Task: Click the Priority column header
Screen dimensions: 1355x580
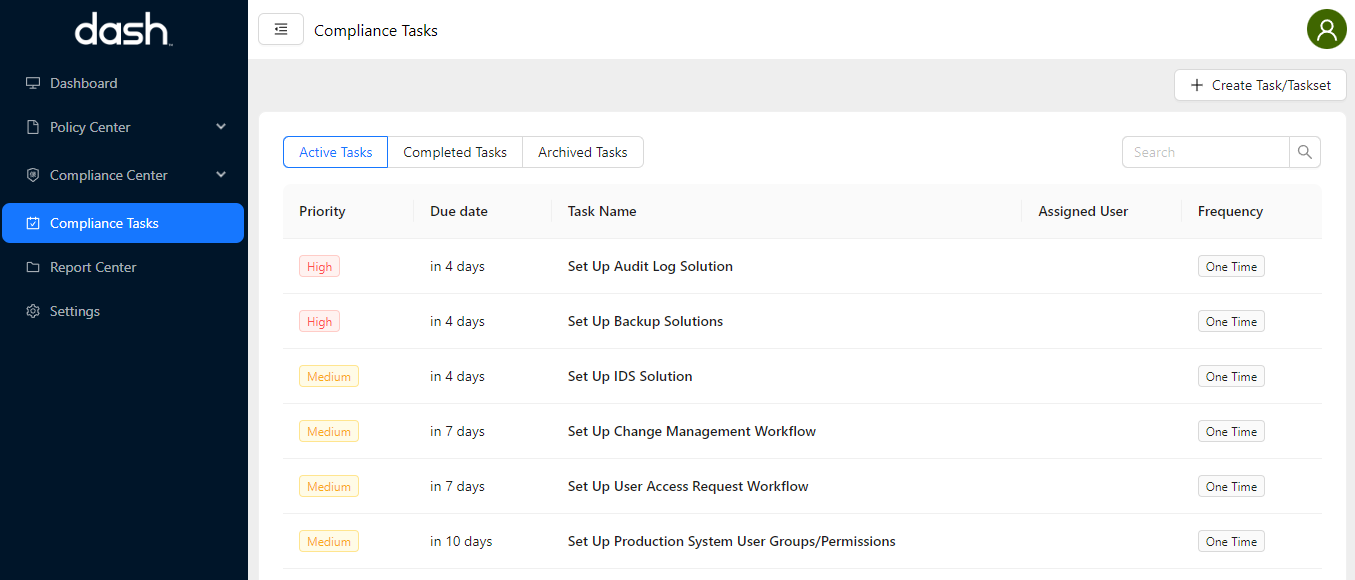Action: 322,211
